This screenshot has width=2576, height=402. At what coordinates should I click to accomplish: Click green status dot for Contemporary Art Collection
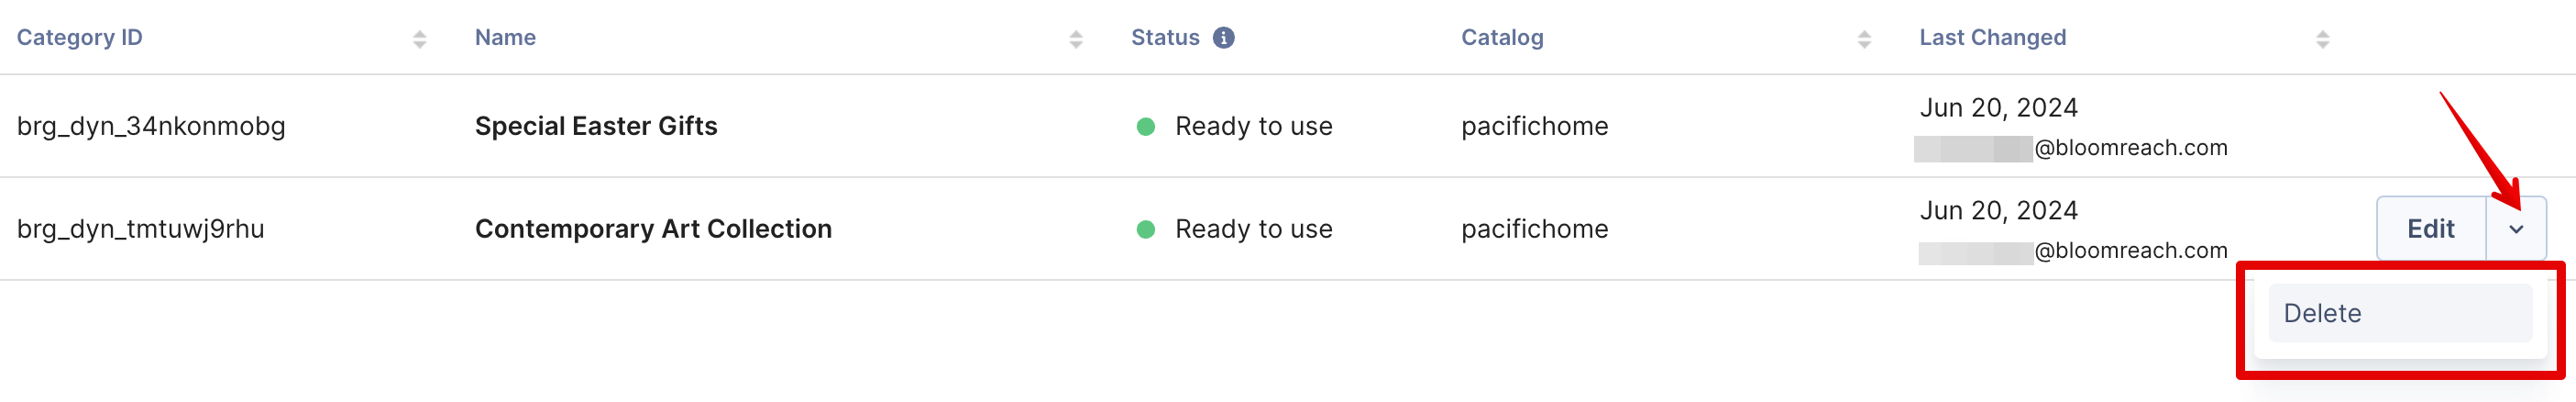[1146, 230]
